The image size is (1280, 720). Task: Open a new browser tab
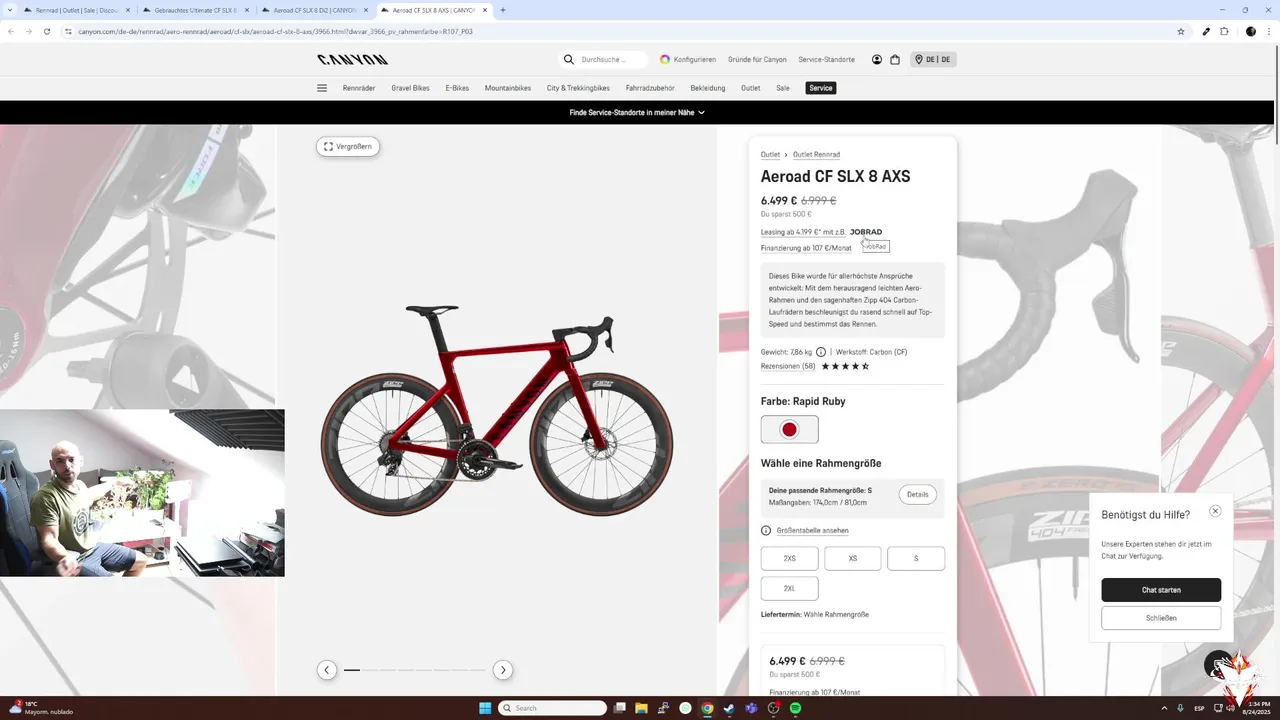click(x=502, y=10)
